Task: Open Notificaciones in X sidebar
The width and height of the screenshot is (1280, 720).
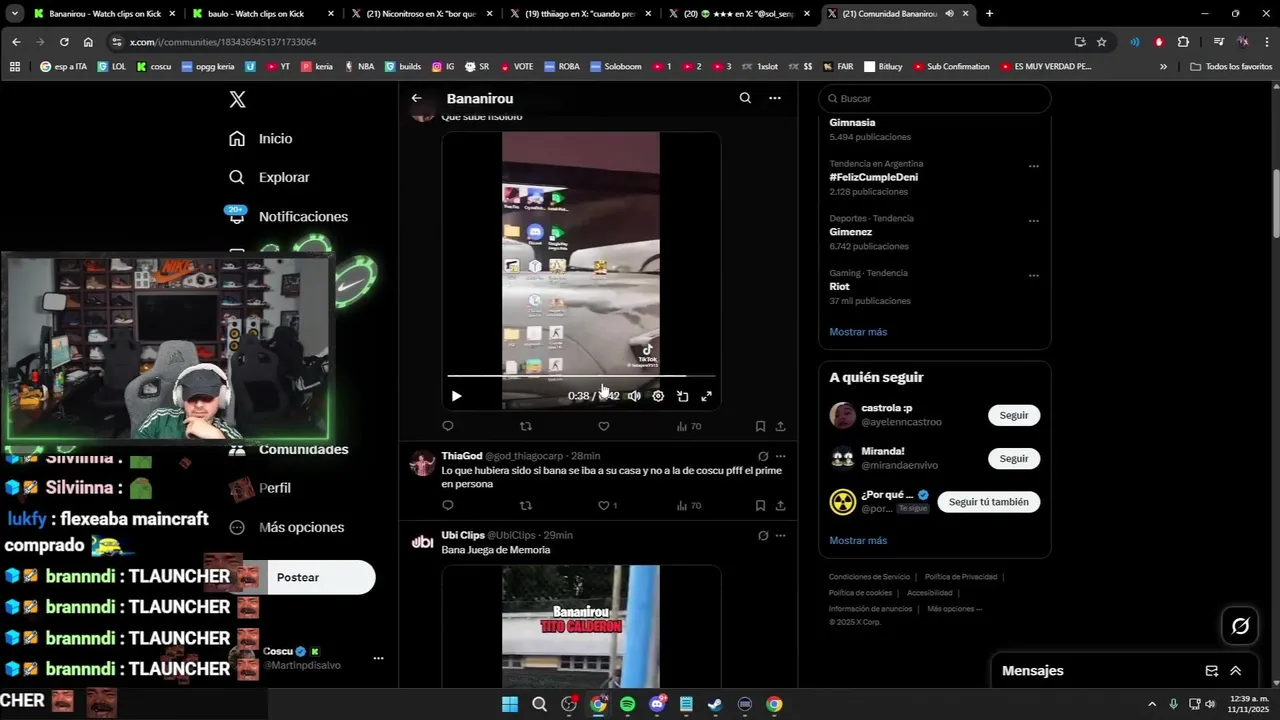Action: tap(288, 216)
